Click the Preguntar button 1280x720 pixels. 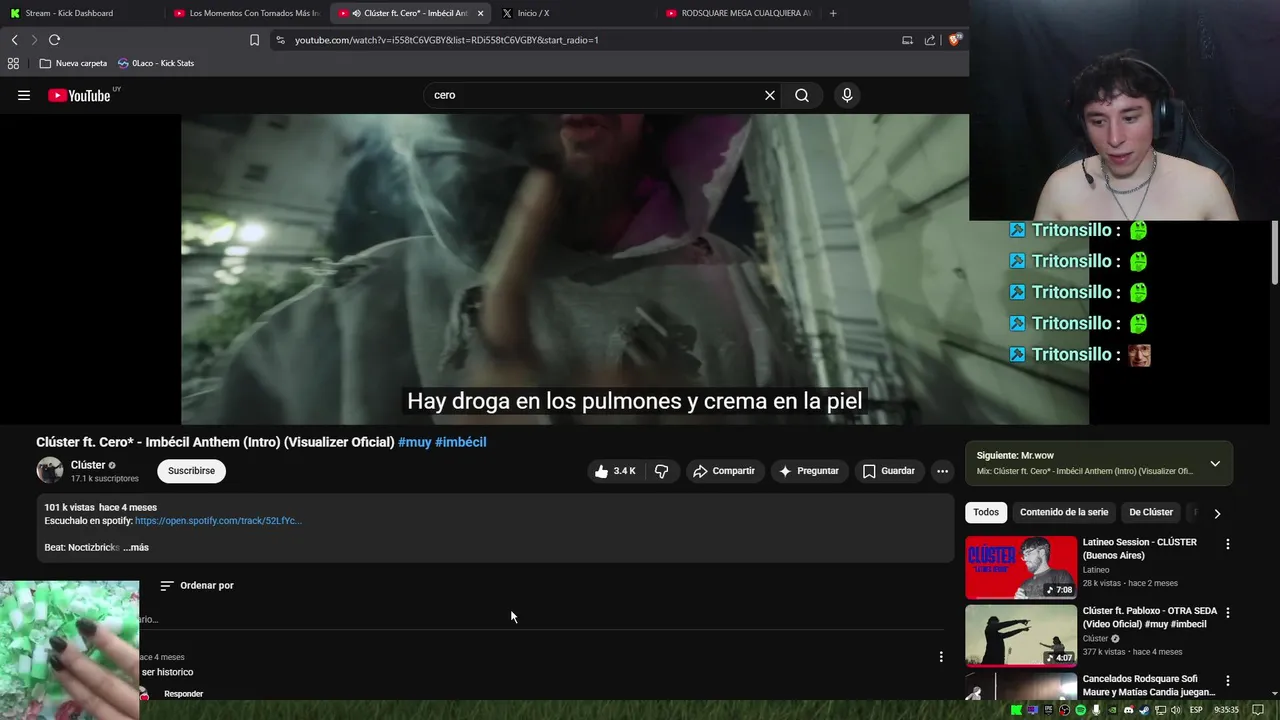click(809, 471)
